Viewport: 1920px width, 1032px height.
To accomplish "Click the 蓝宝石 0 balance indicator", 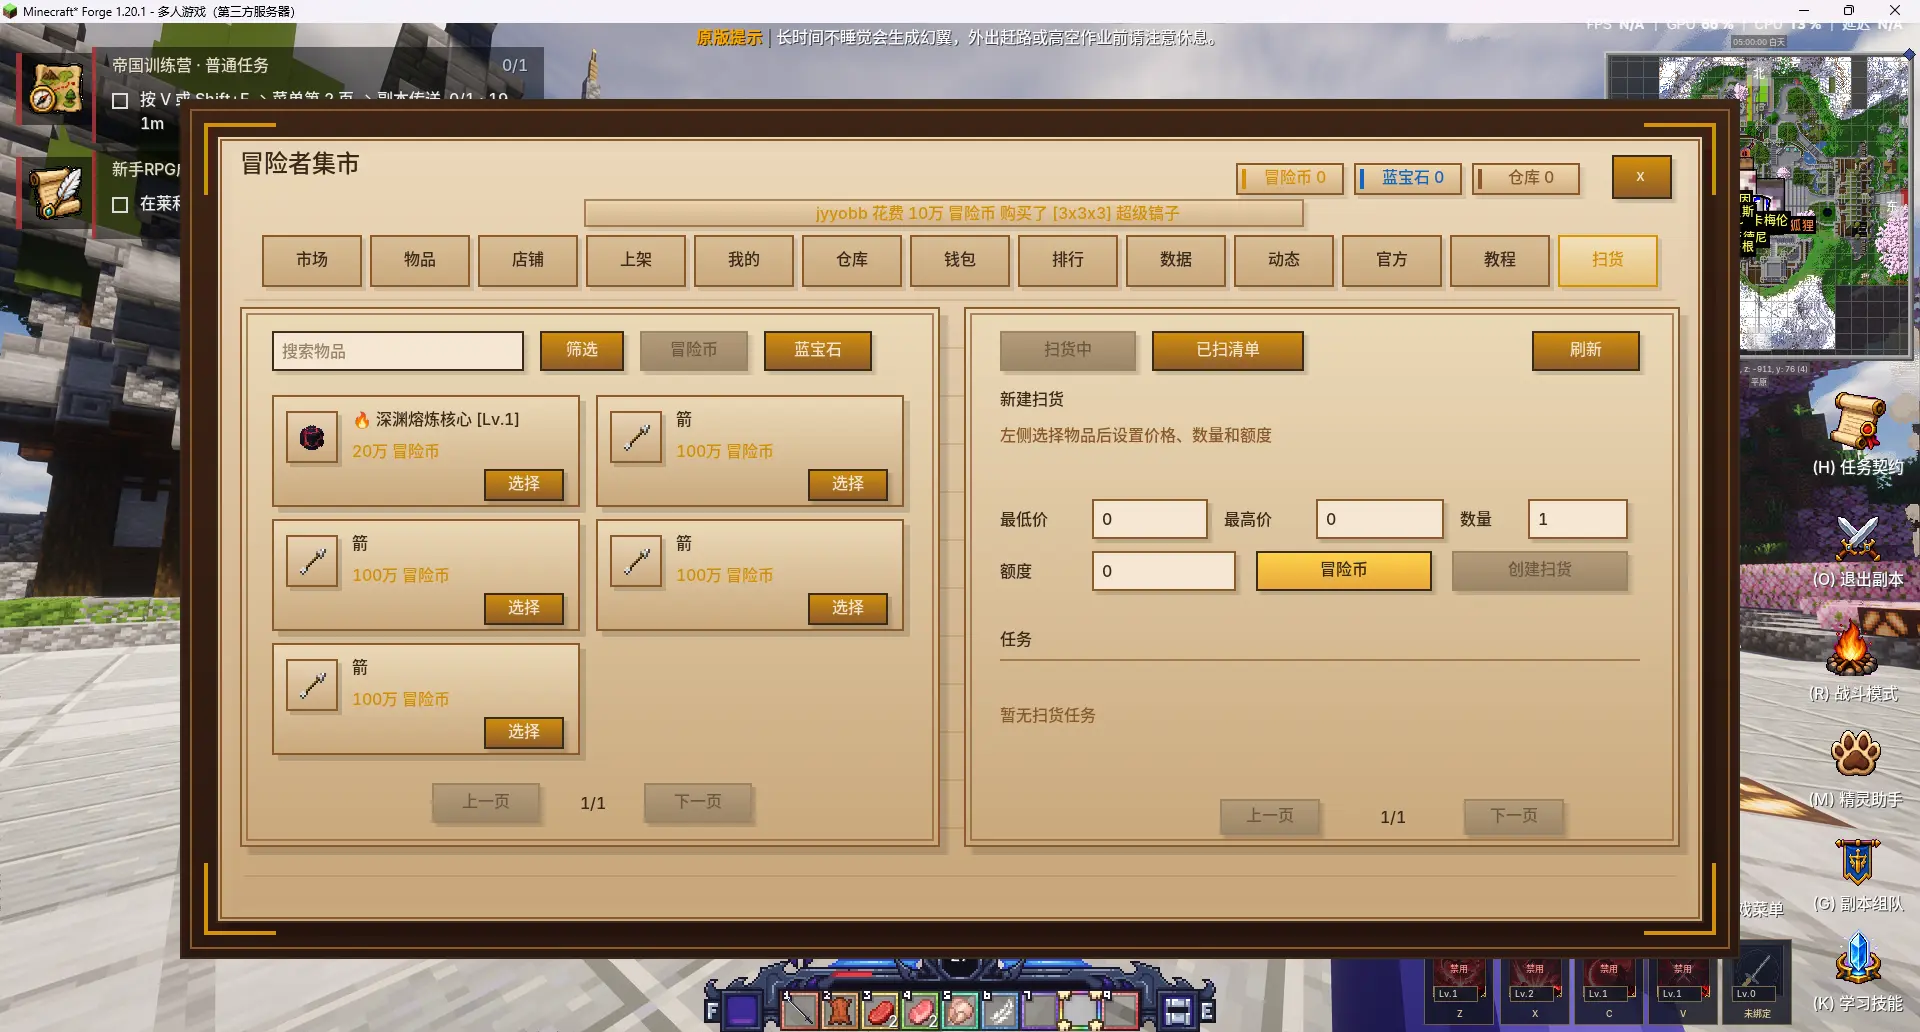I will point(1408,178).
